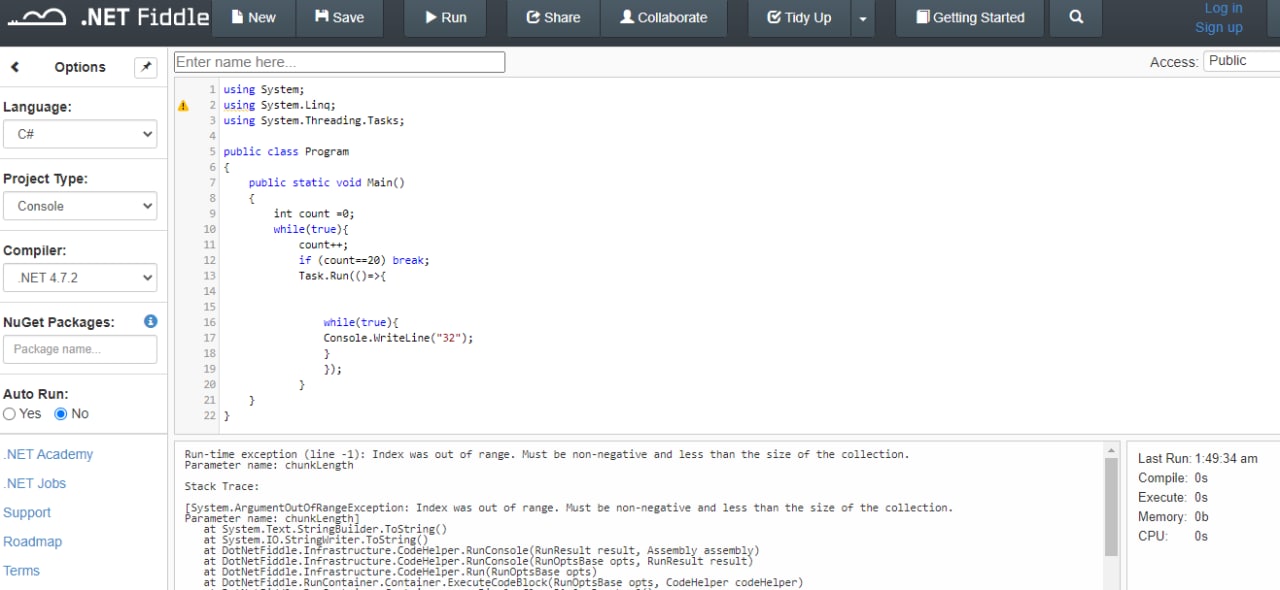This screenshot has width=1280, height=590.
Task: Open the Terms link
Action: click(x=22, y=570)
